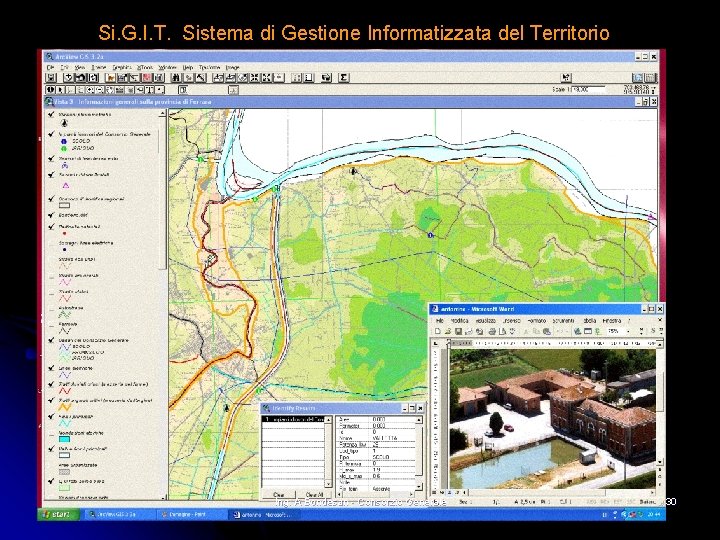The height and width of the screenshot is (540, 720).
Task: Click the Windows start button
Action: [x=58, y=514]
